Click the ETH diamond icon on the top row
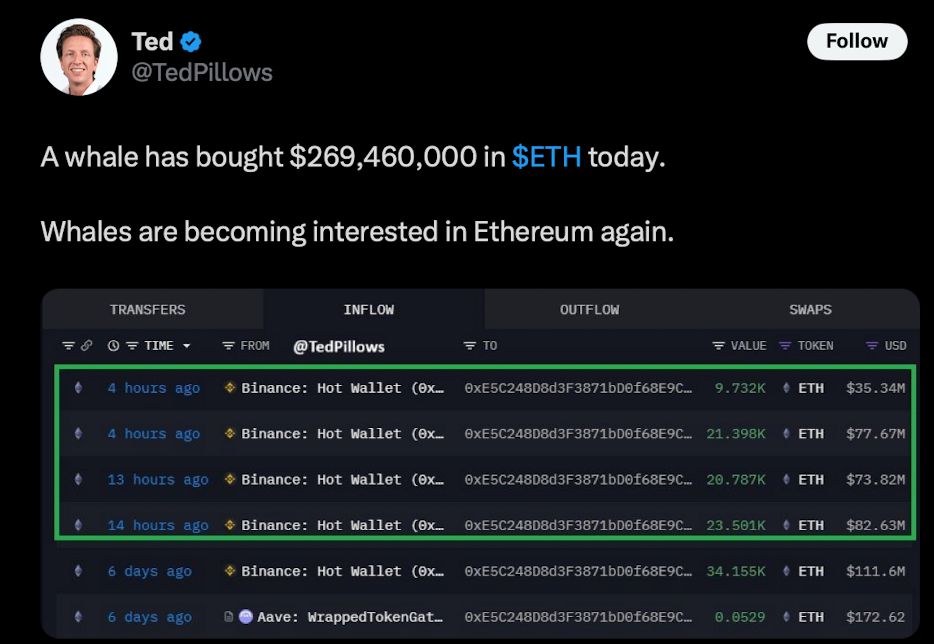Image resolution: width=934 pixels, height=644 pixels. click(77, 388)
